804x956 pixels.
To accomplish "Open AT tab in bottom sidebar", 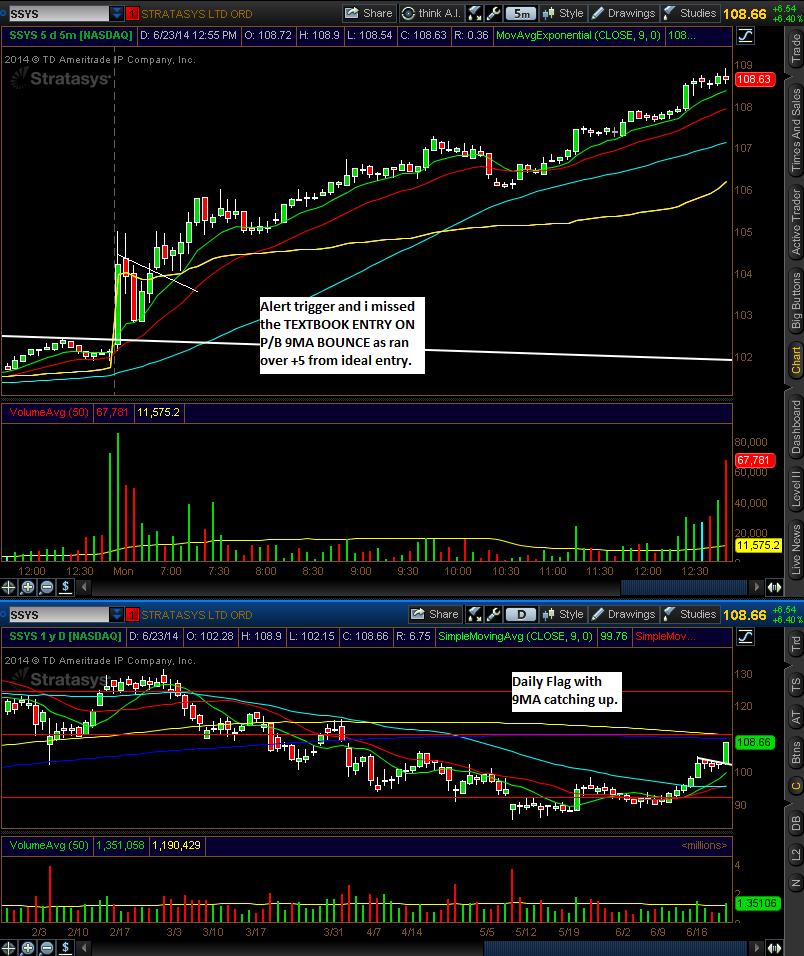I will tap(795, 718).
